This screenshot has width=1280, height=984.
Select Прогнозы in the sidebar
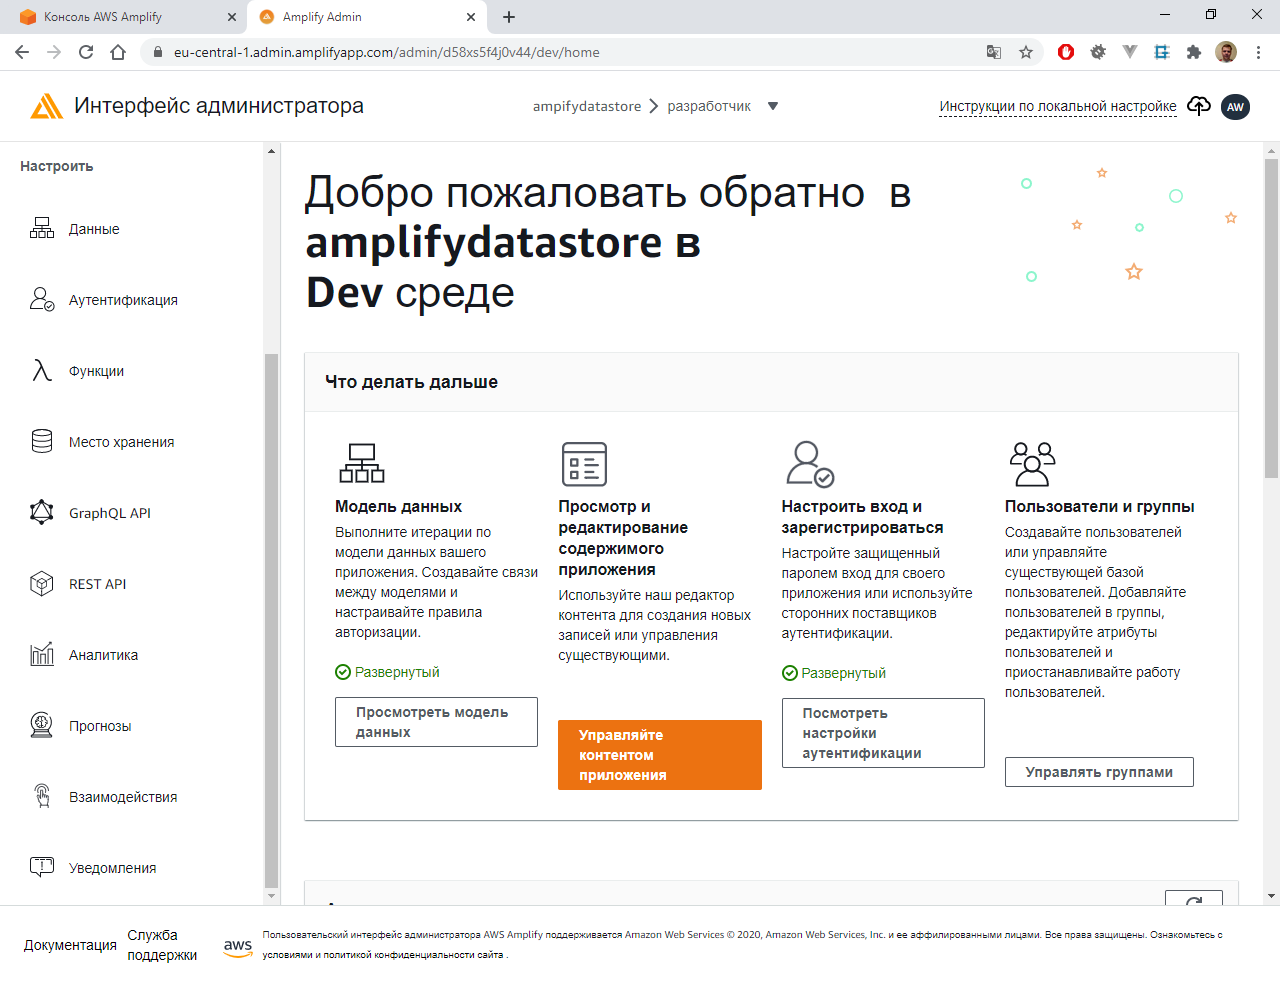(100, 726)
